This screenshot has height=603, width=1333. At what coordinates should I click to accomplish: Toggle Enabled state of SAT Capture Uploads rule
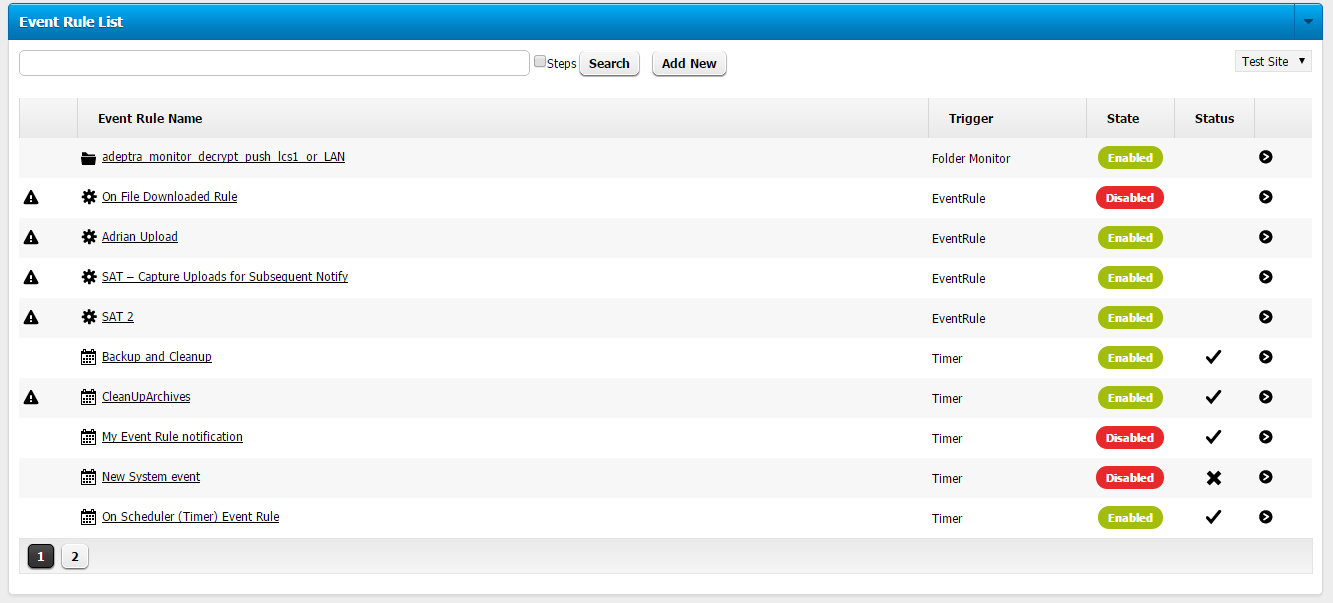pos(1130,278)
